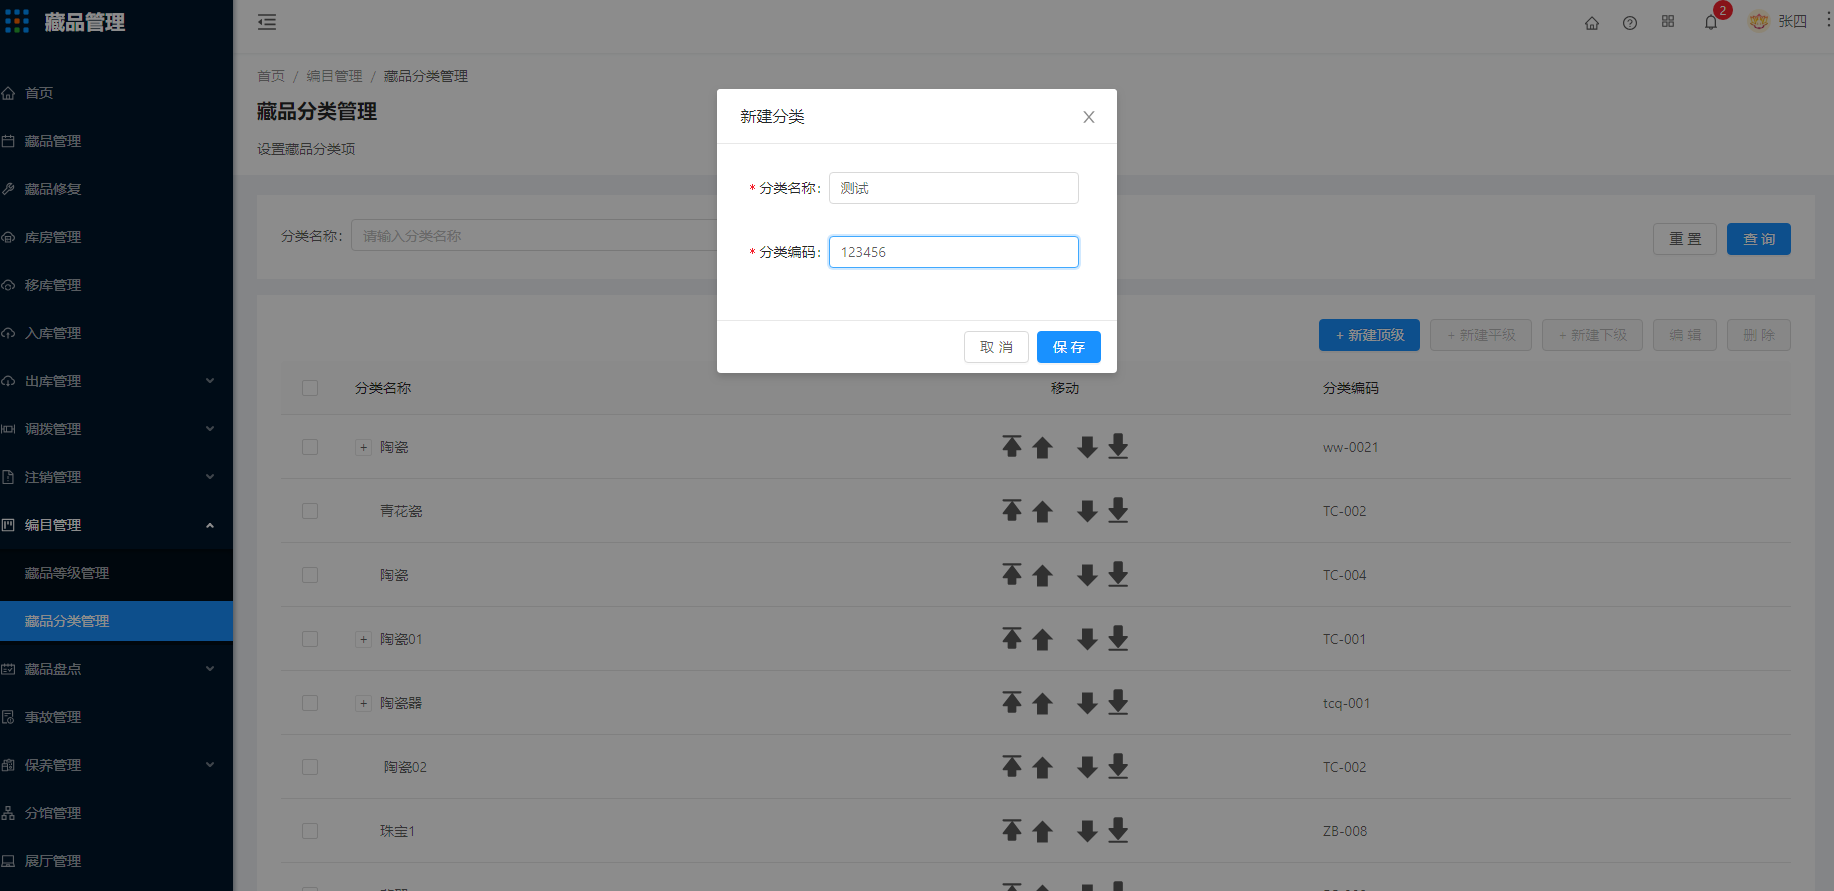Move TC-004 row to top
This screenshot has height=891, width=1834.
[x=1012, y=575]
